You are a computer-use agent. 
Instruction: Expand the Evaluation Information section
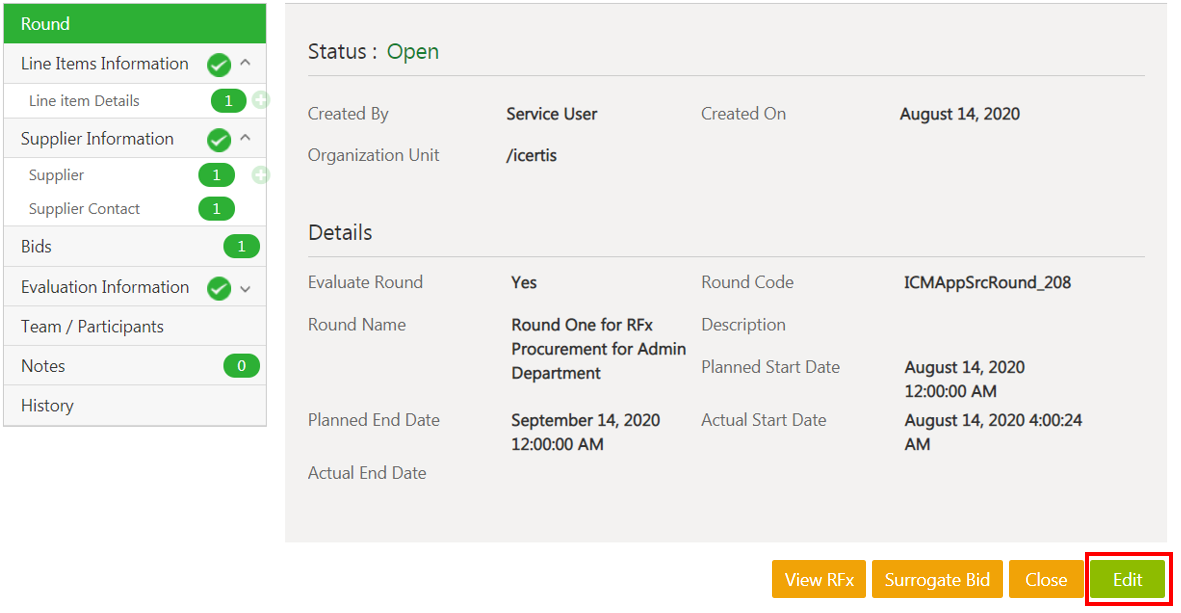[x=246, y=288]
